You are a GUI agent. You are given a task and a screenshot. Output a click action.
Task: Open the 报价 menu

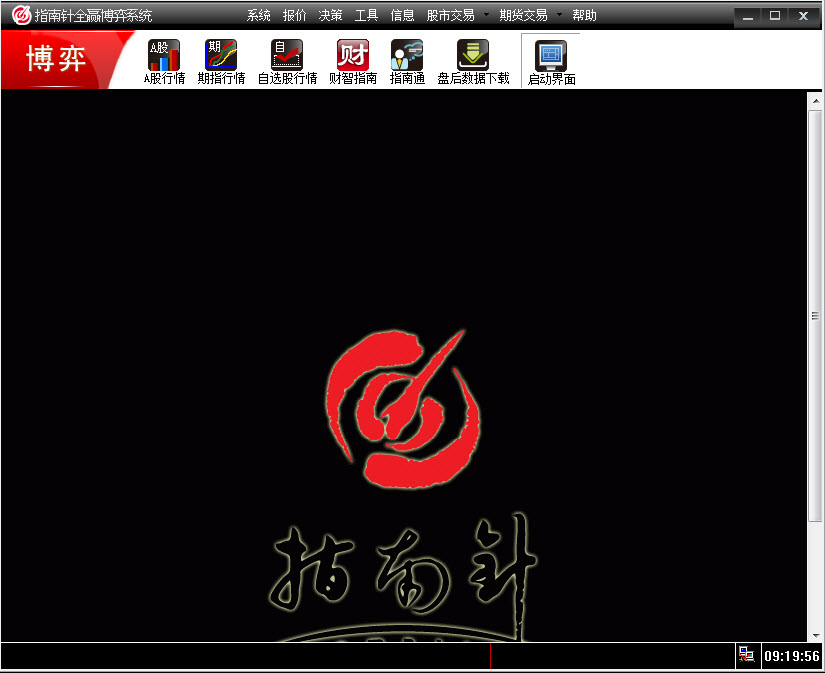[x=295, y=15]
